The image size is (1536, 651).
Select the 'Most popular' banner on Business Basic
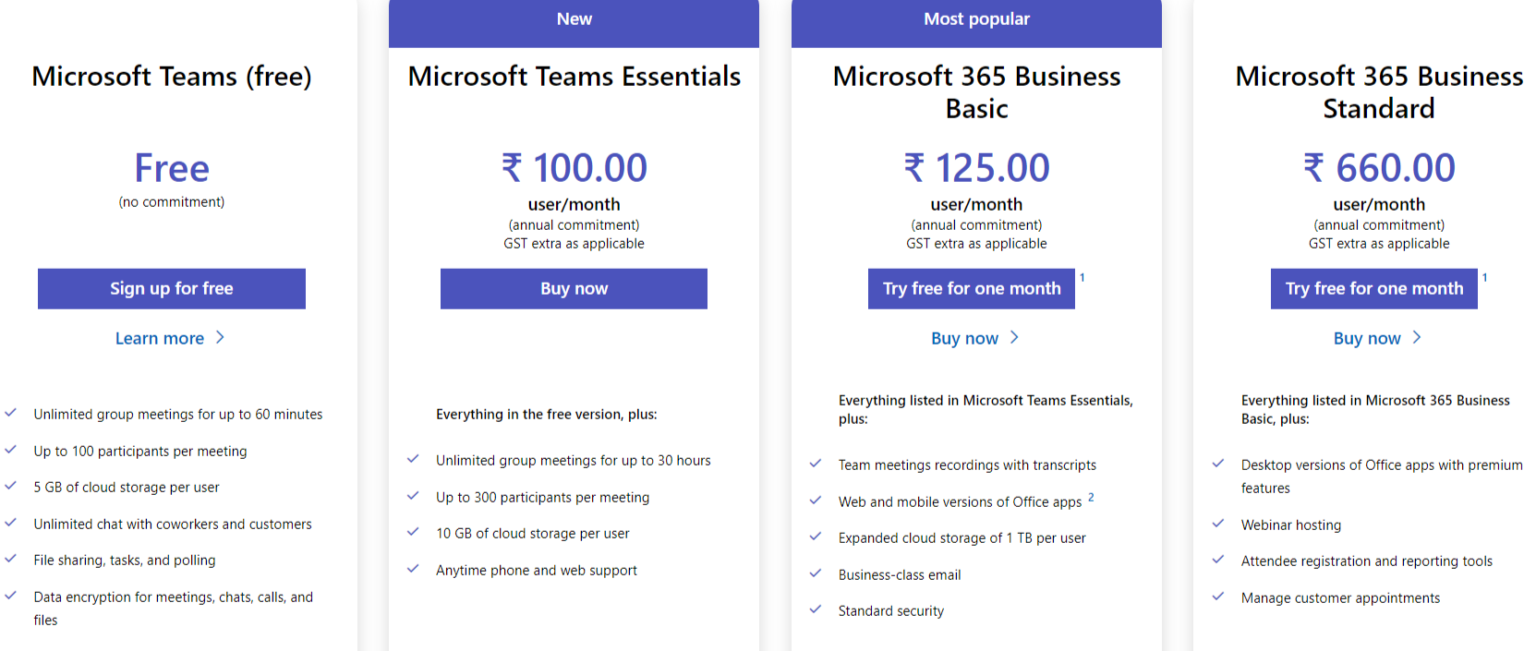pyautogui.click(x=976, y=18)
